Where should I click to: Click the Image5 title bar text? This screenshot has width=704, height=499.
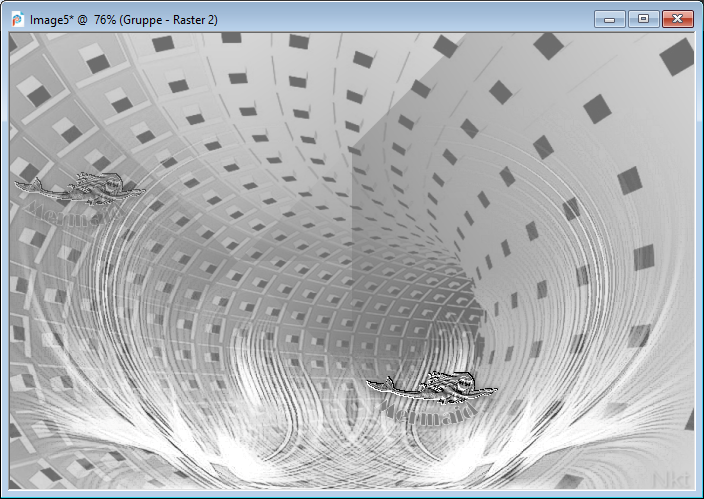click(124, 20)
